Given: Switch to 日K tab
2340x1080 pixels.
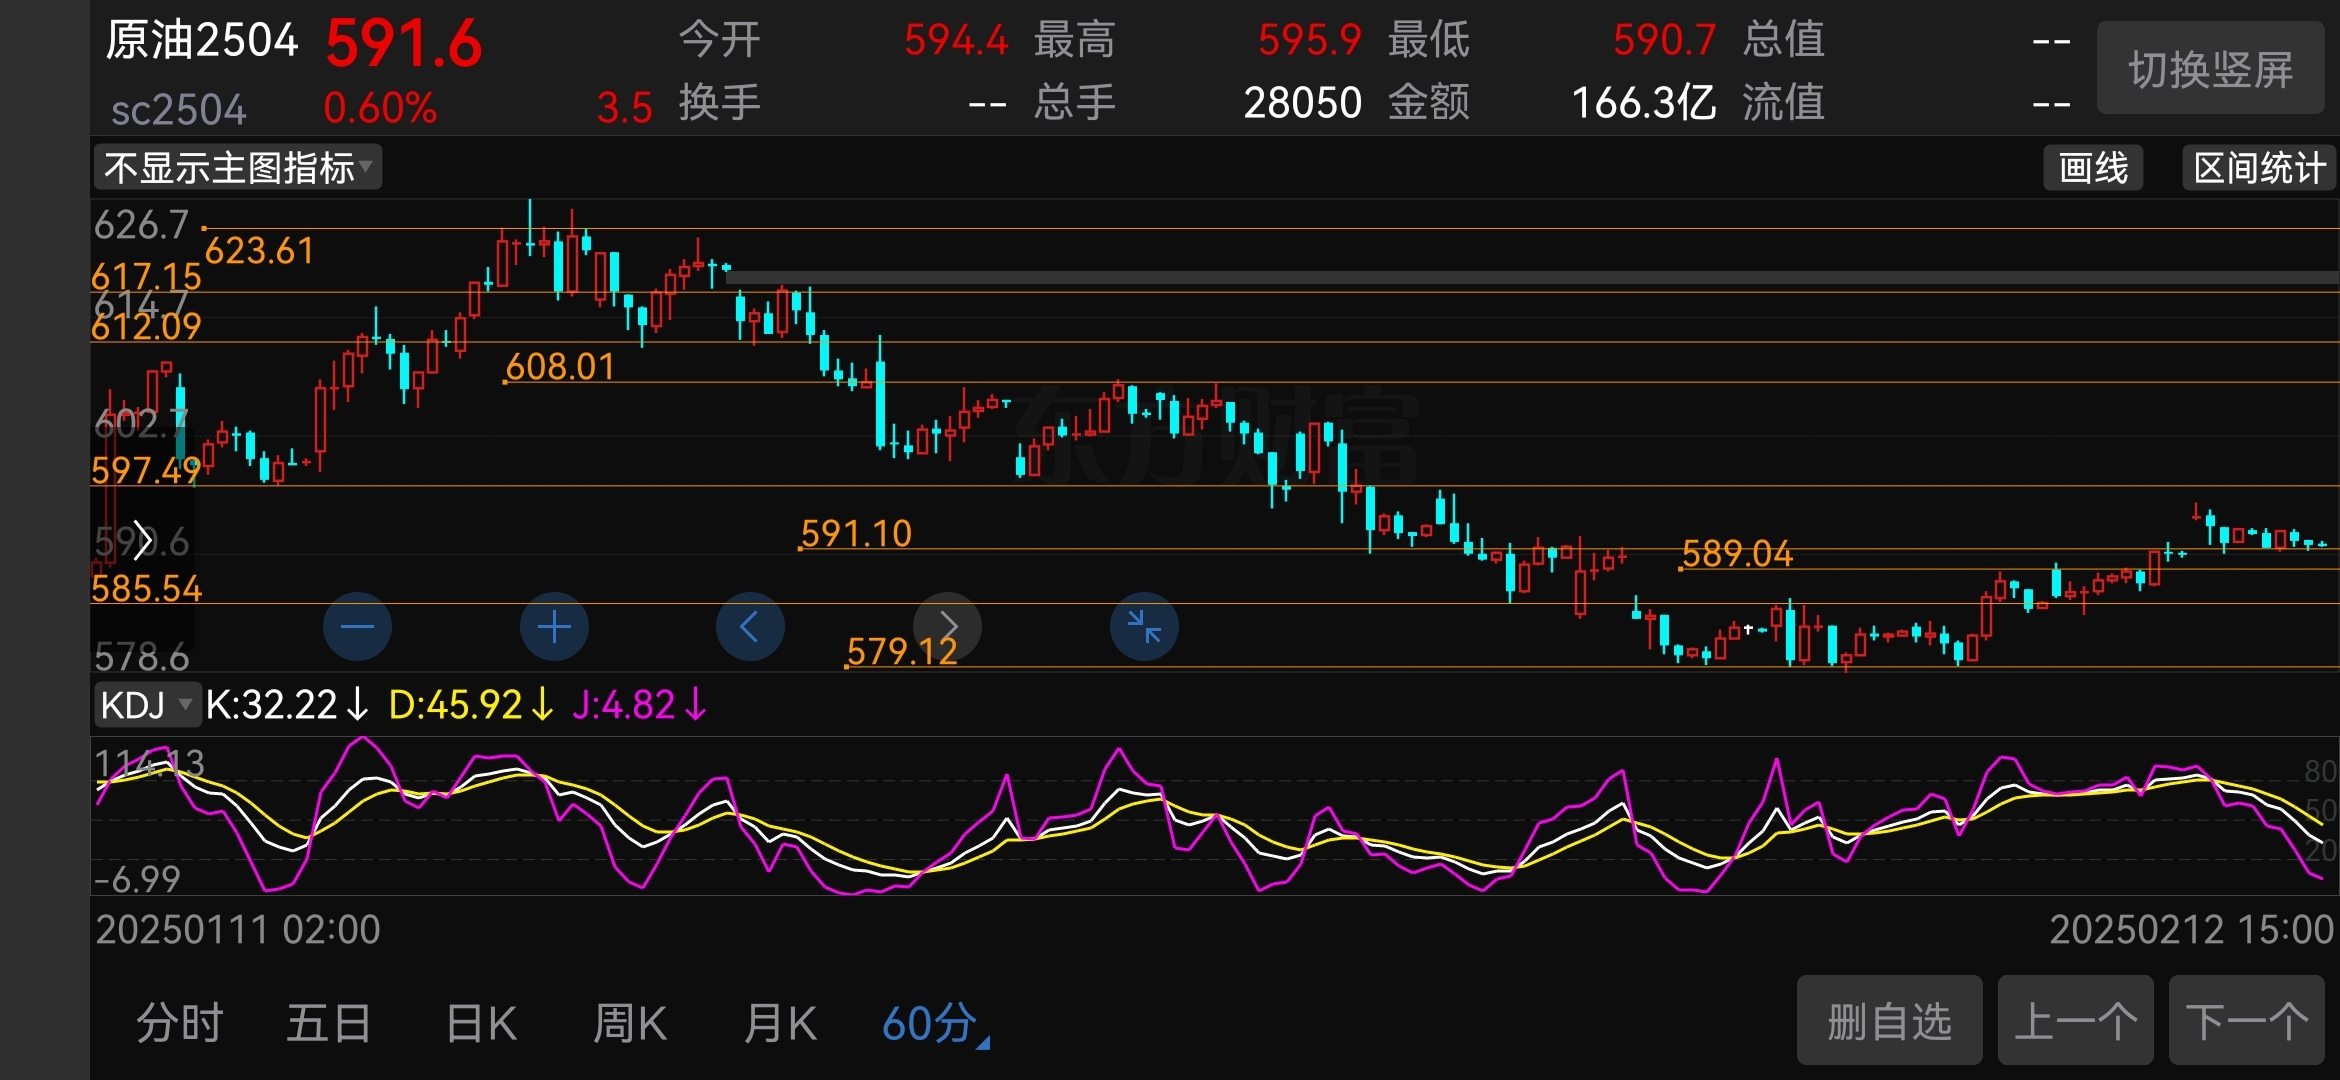Looking at the screenshot, I should pos(481,1024).
